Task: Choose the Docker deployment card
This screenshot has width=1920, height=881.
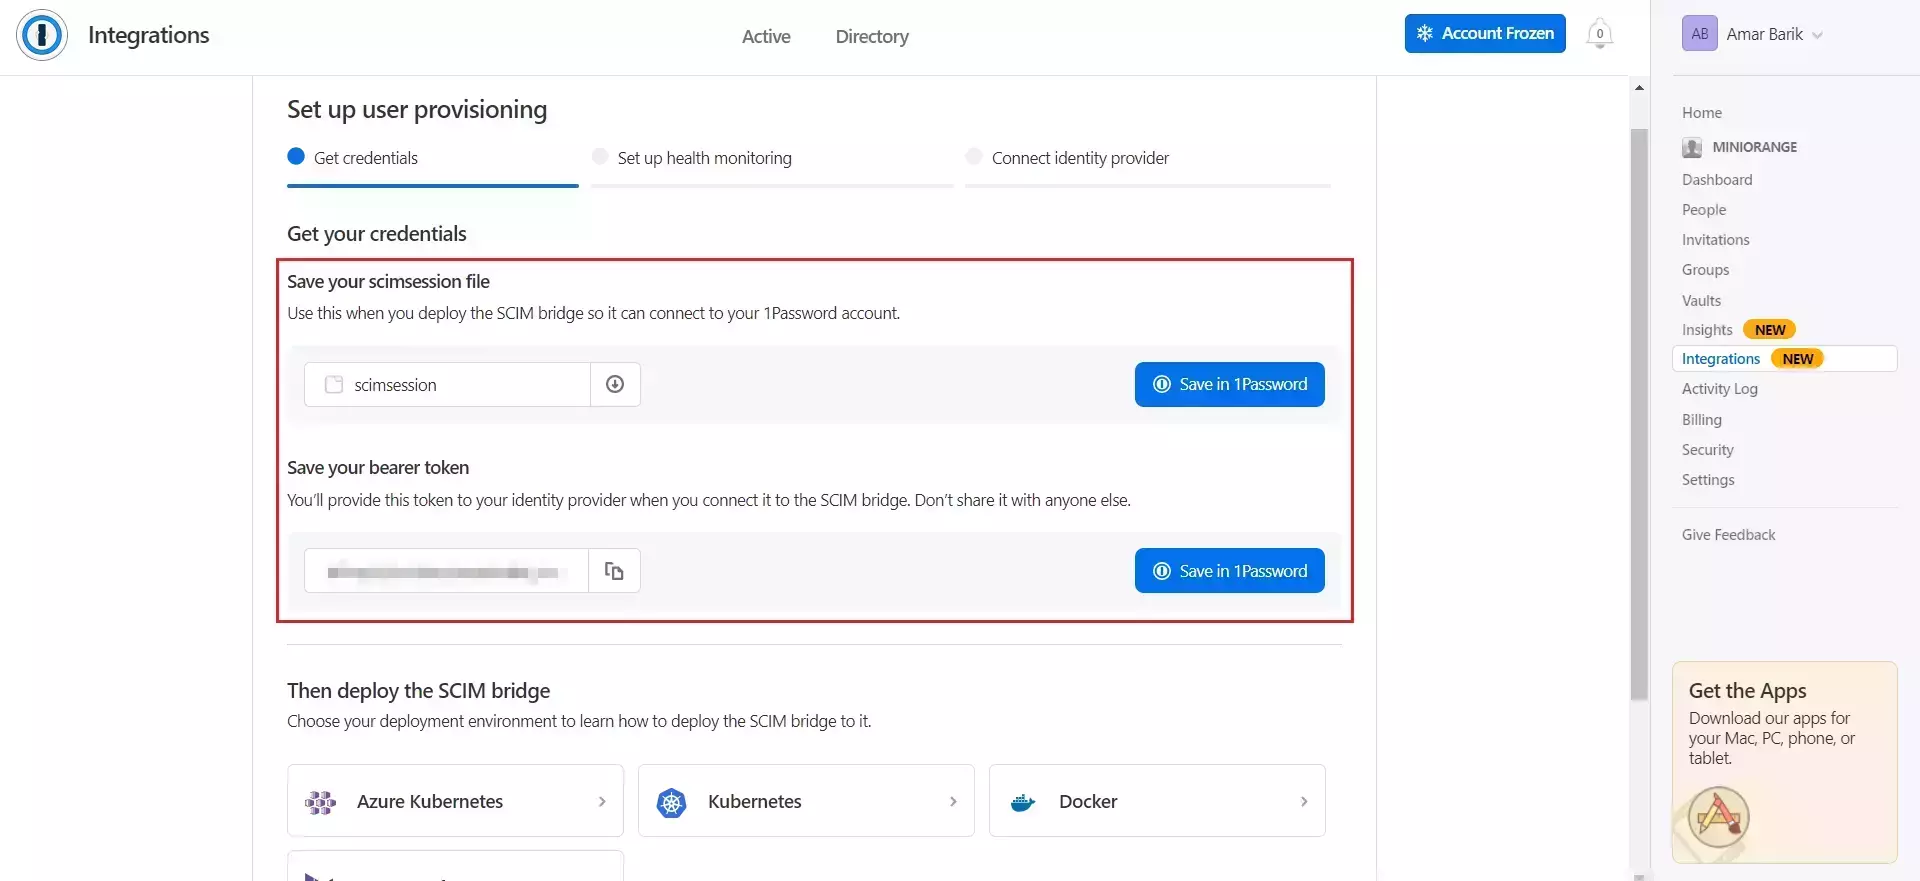Action: pyautogui.click(x=1157, y=801)
